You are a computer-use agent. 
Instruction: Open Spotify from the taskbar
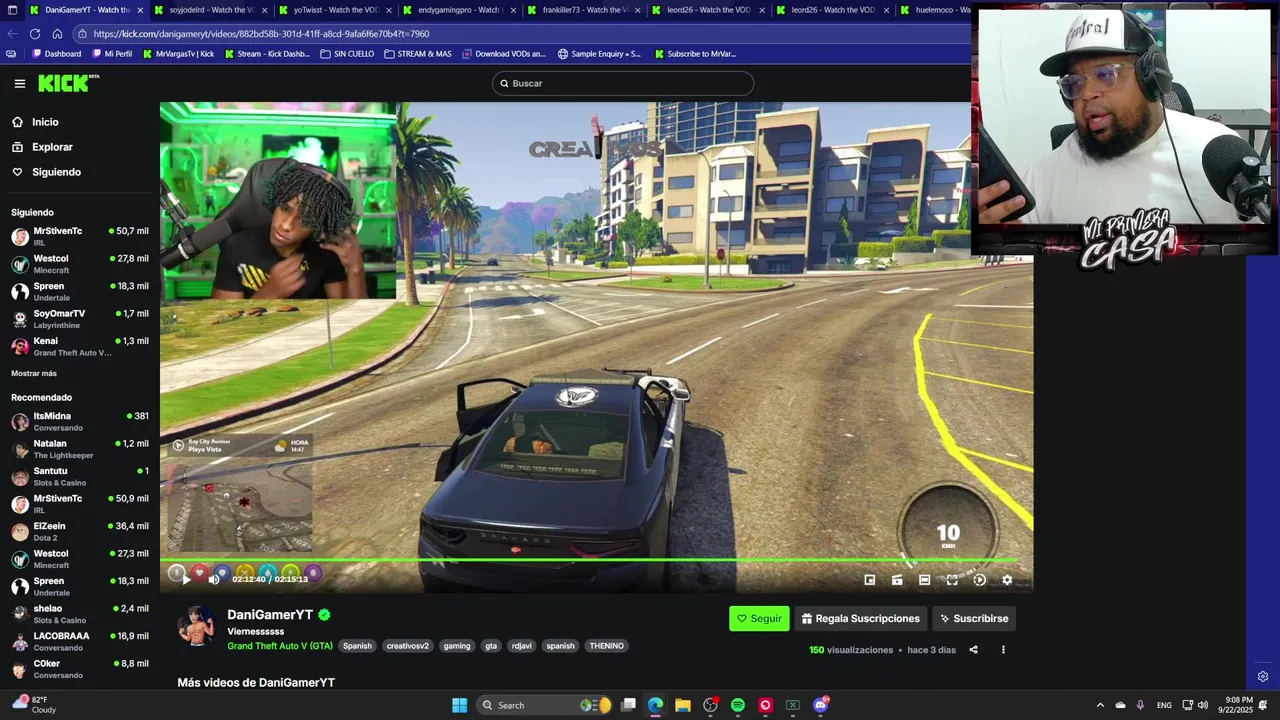point(738,705)
